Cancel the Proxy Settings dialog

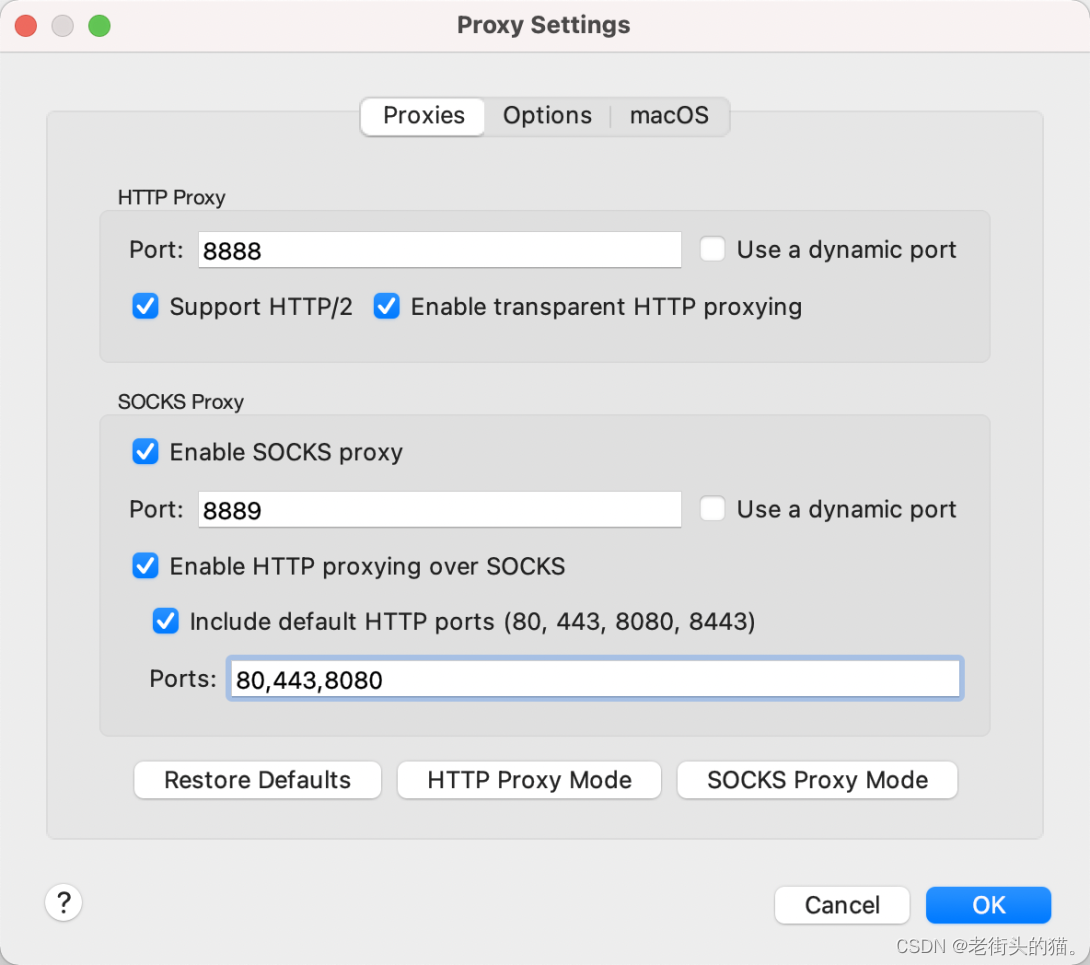pyautogui.click(x=842, y=905)
